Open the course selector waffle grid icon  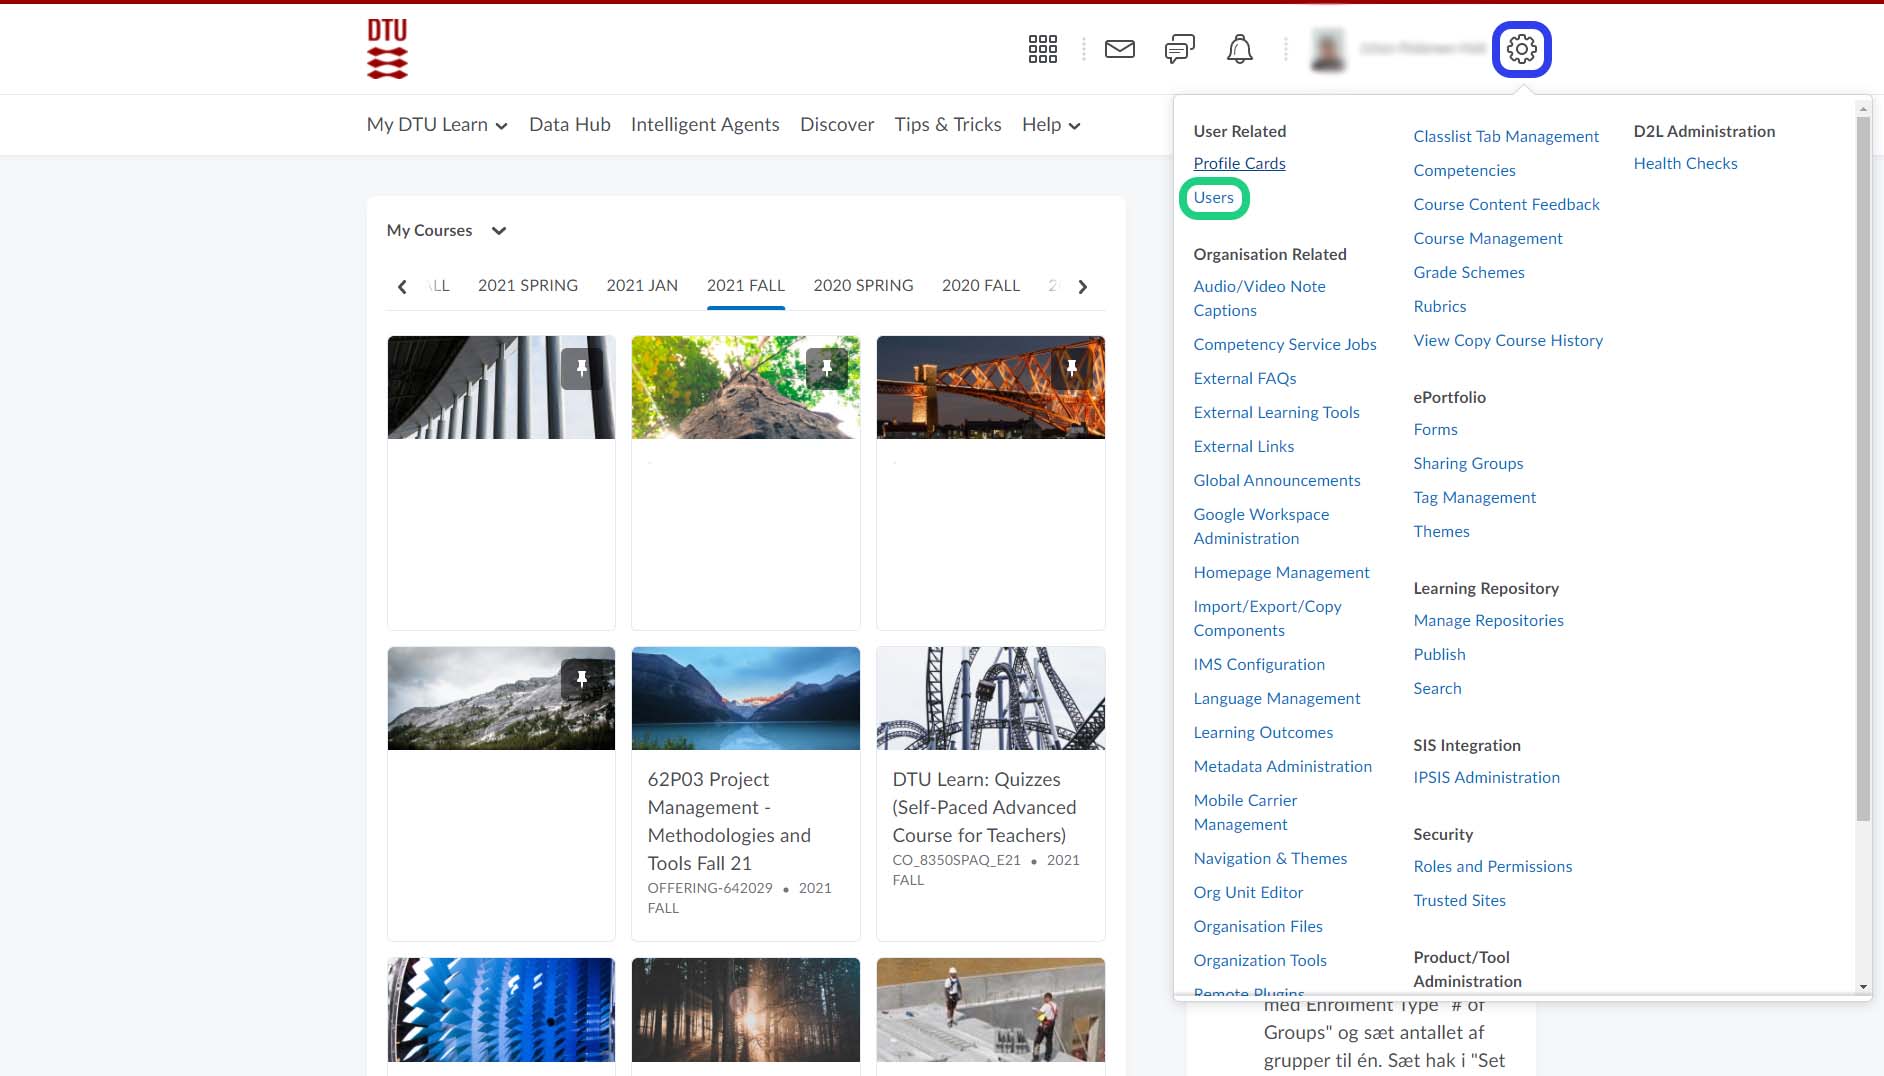1042,49
